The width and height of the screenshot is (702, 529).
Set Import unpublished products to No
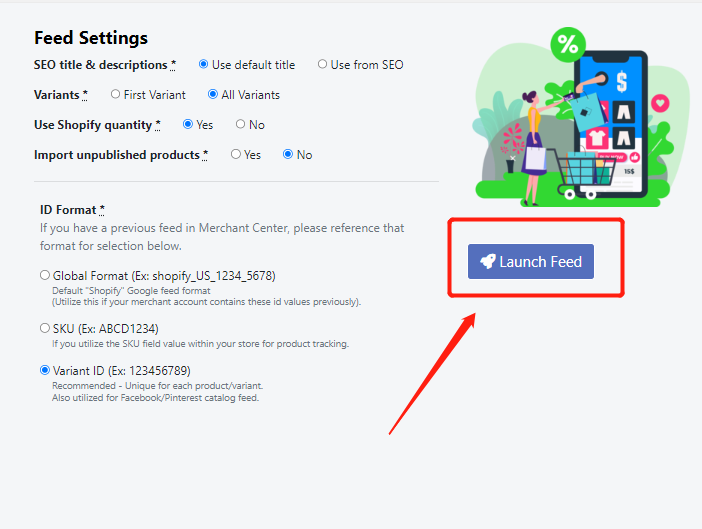click(288, 155)
